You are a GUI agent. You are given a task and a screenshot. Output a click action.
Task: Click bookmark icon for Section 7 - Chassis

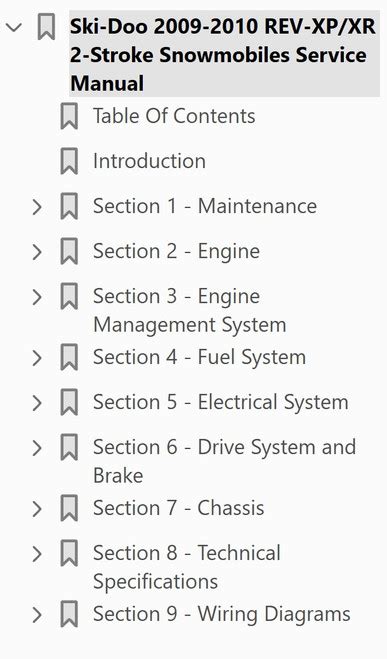point(69,508)
